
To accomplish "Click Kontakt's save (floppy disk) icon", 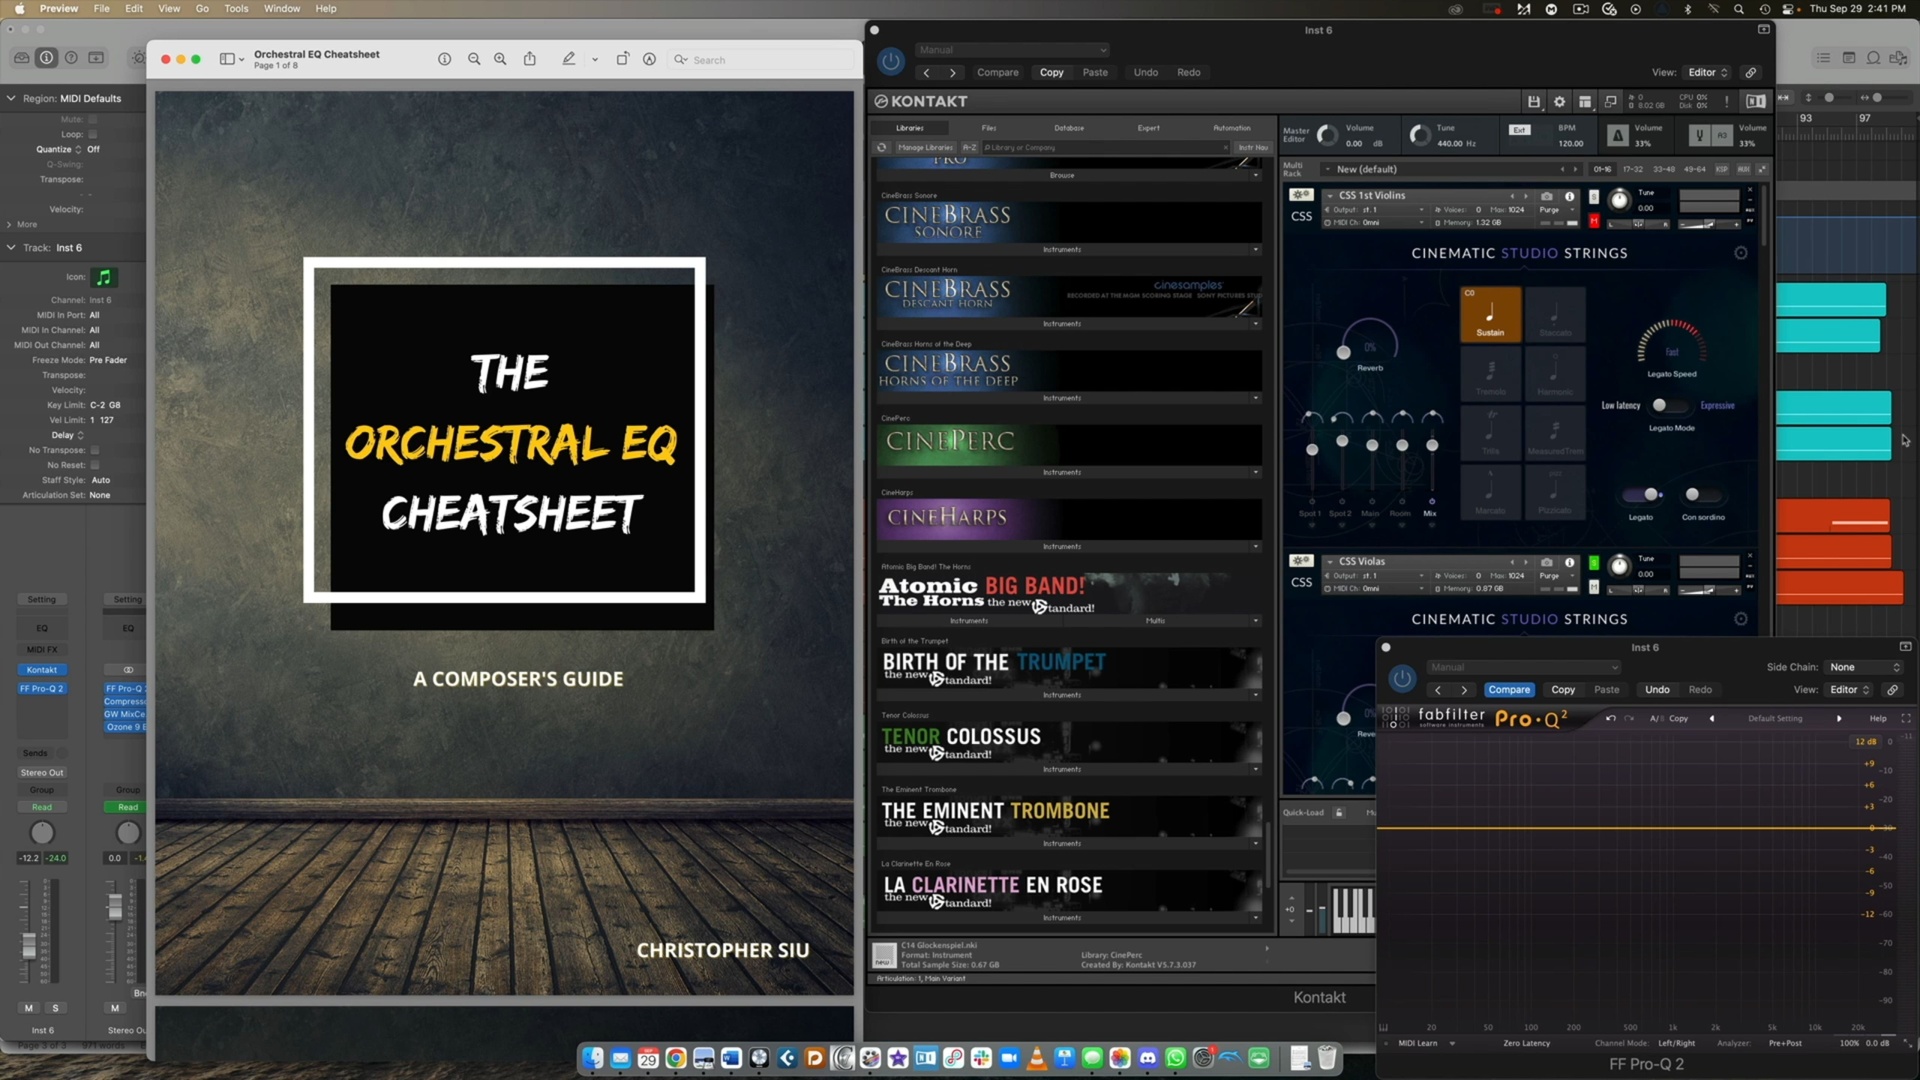I will pos(1533,101).
